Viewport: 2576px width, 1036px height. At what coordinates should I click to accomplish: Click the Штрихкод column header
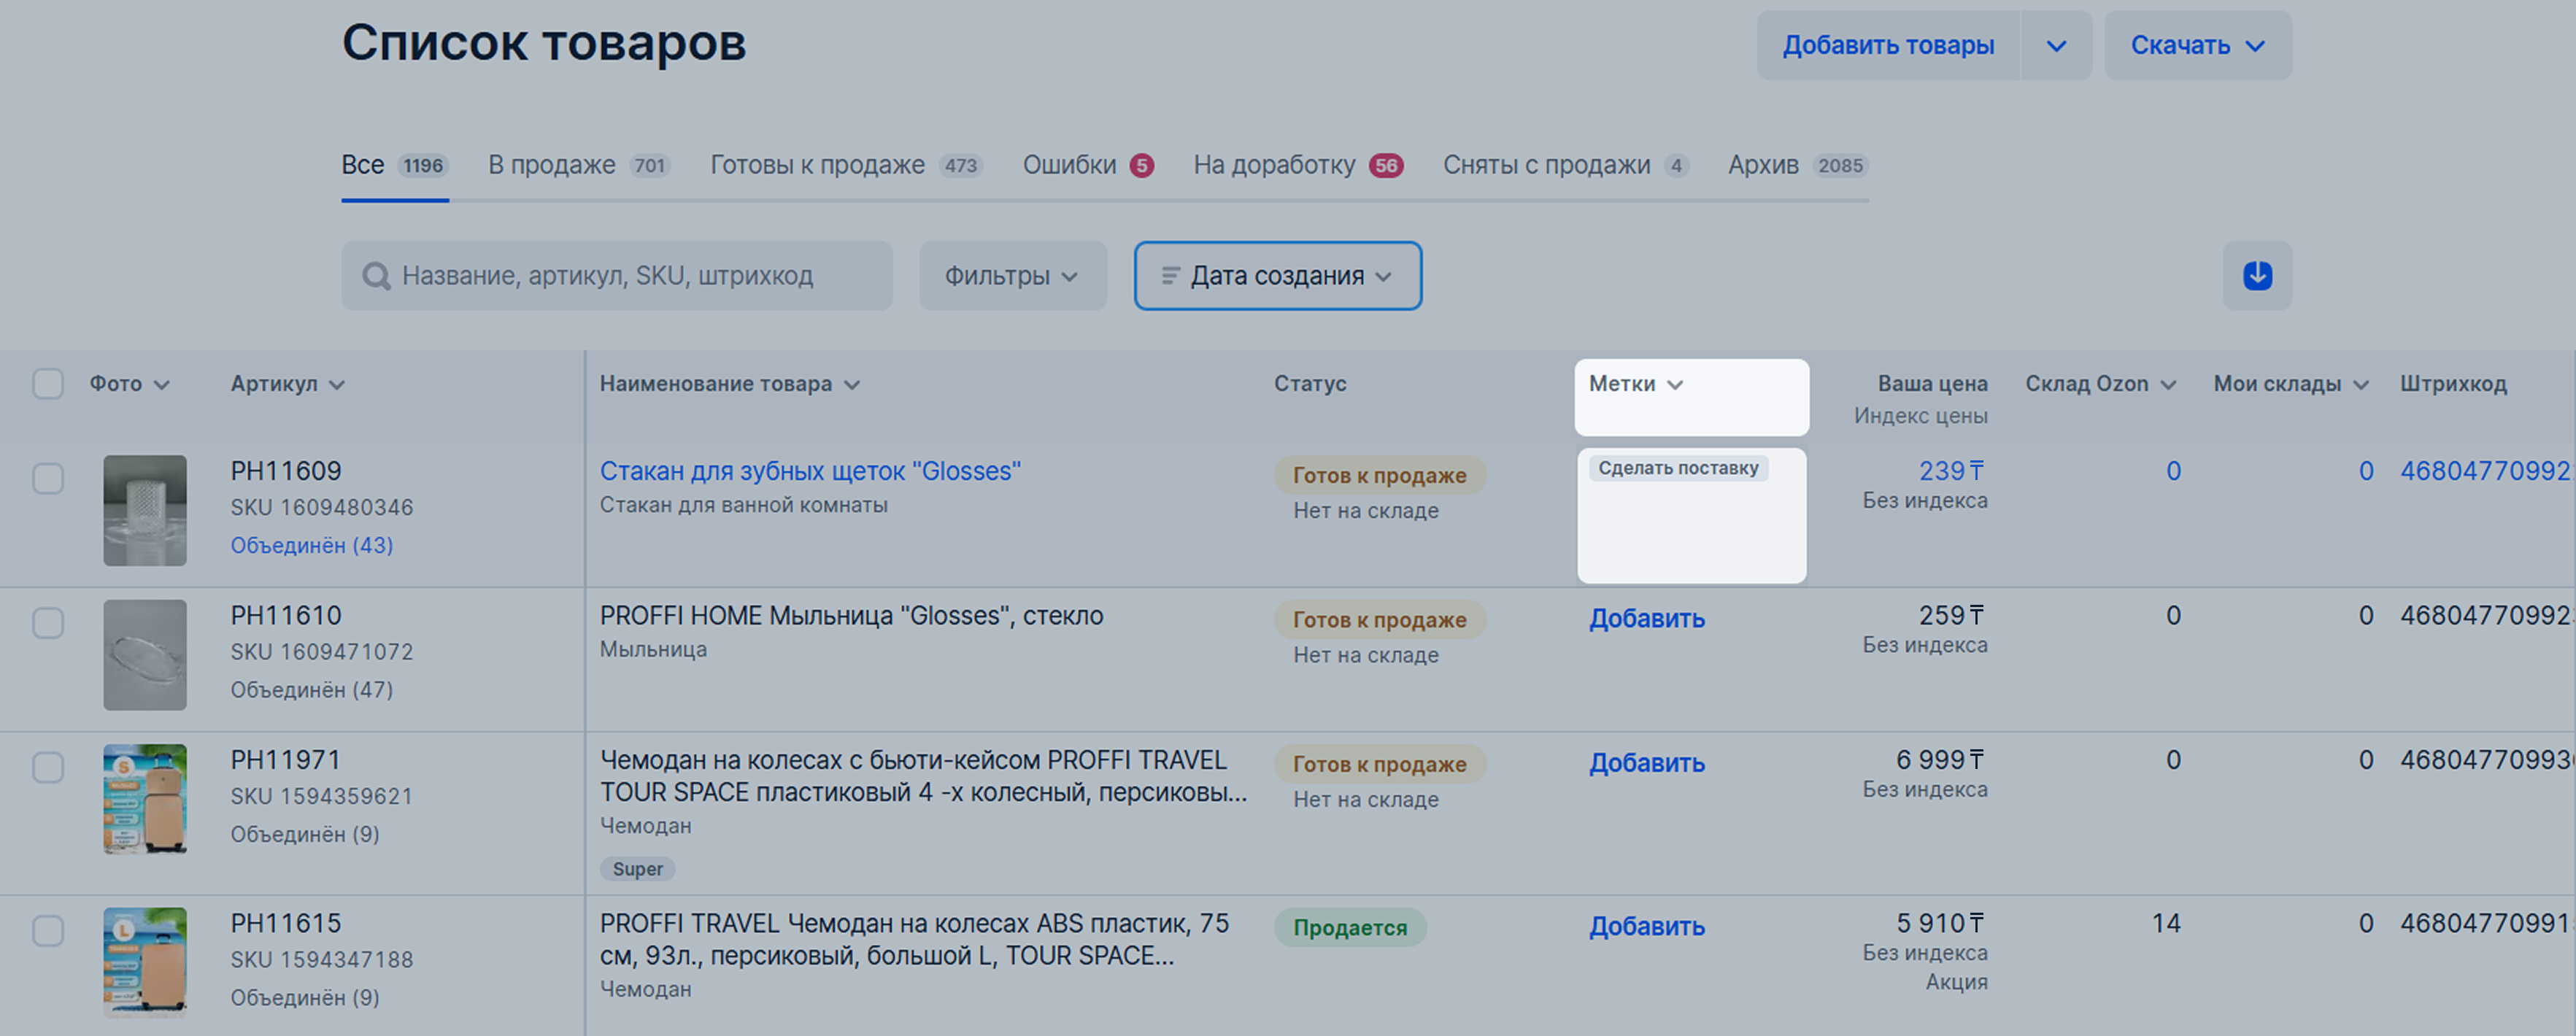click(2453, 384)
